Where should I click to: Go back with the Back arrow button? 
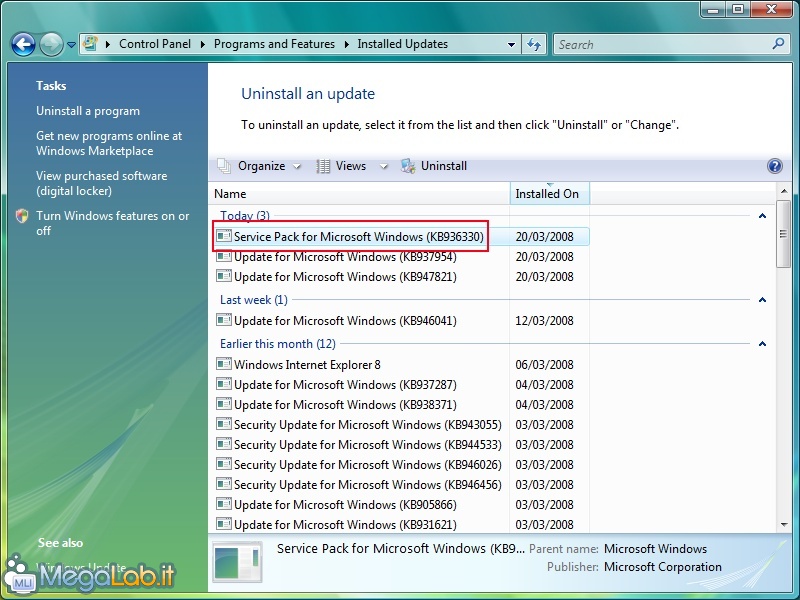click(x=23, y=44)
